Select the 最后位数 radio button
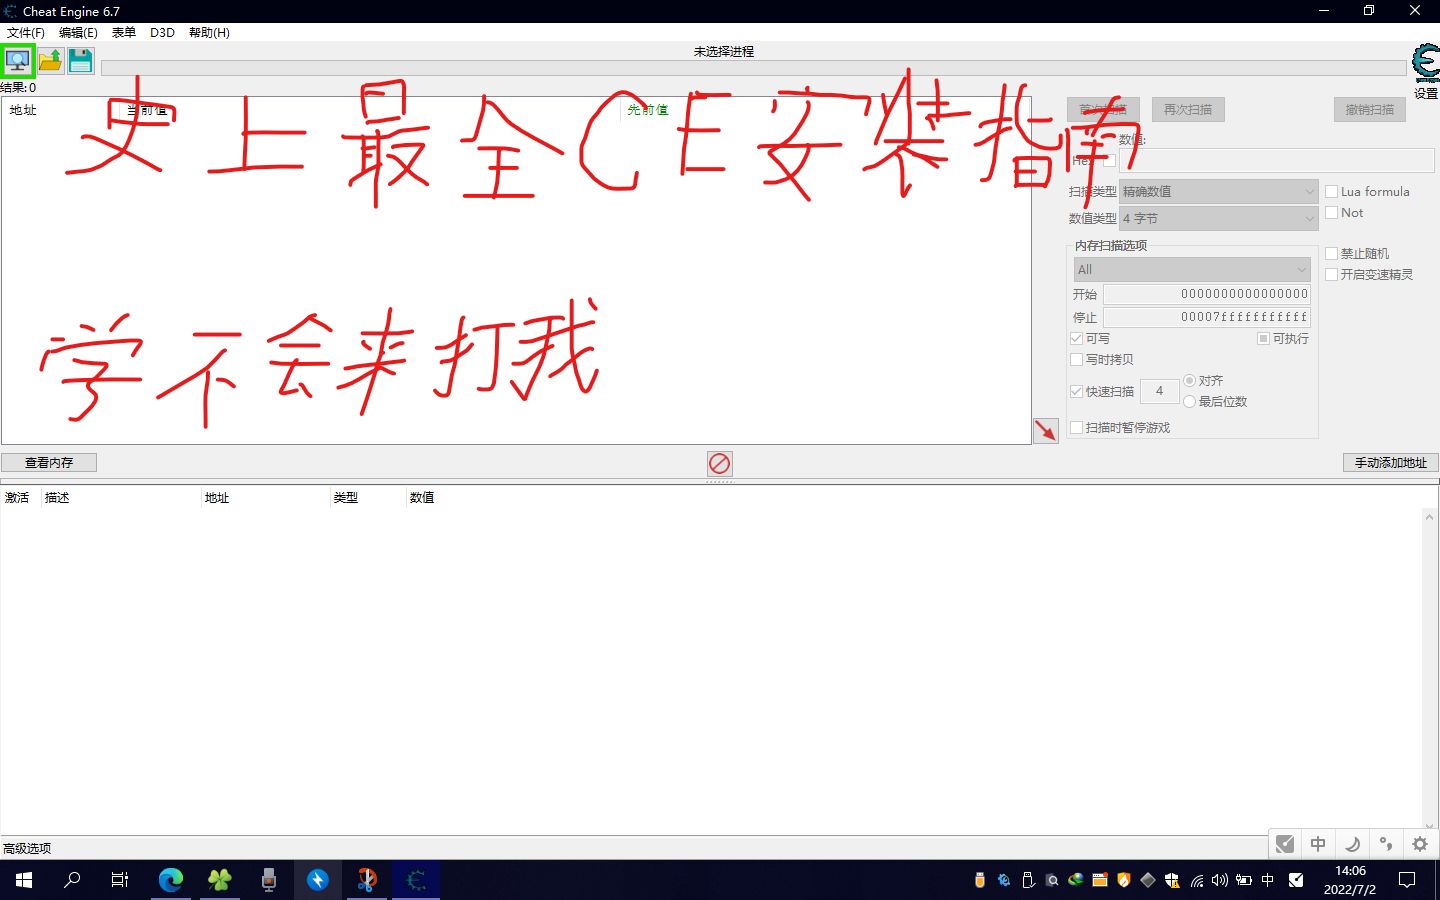The image size is (1440, 900). point(1190,401)
